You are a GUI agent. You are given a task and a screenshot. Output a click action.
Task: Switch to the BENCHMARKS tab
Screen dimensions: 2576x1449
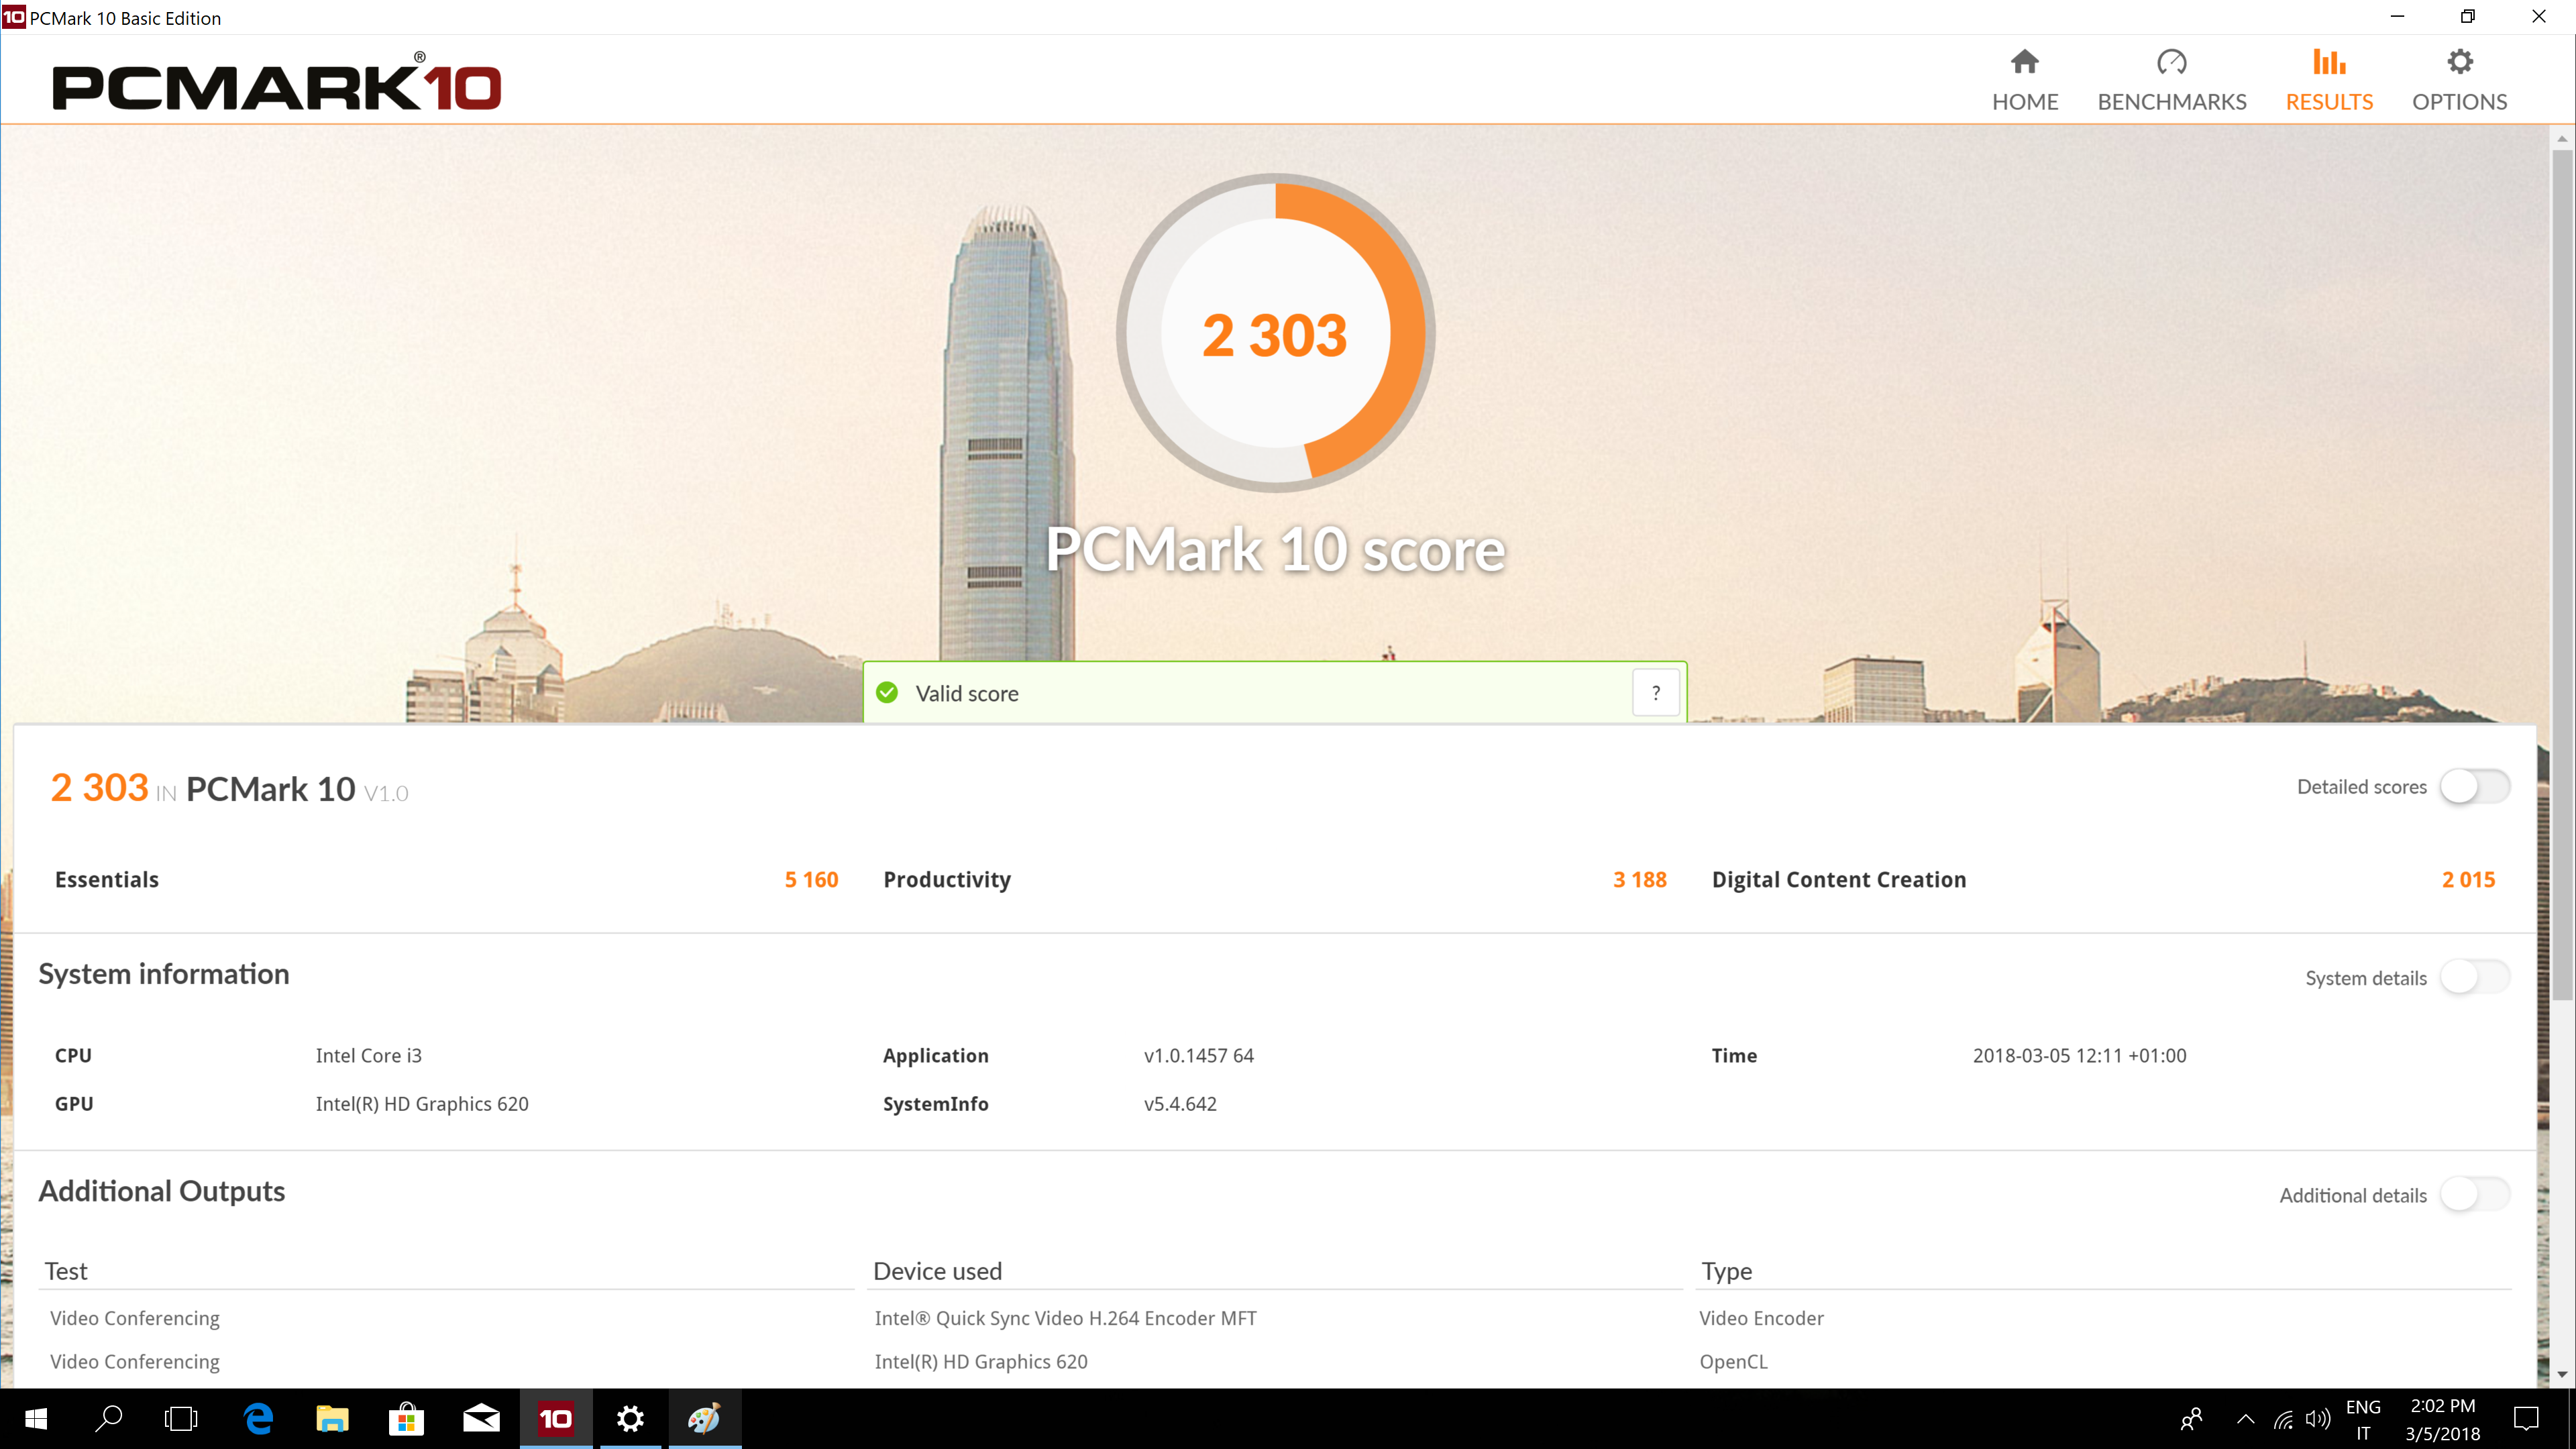(x=2171, y=80)
